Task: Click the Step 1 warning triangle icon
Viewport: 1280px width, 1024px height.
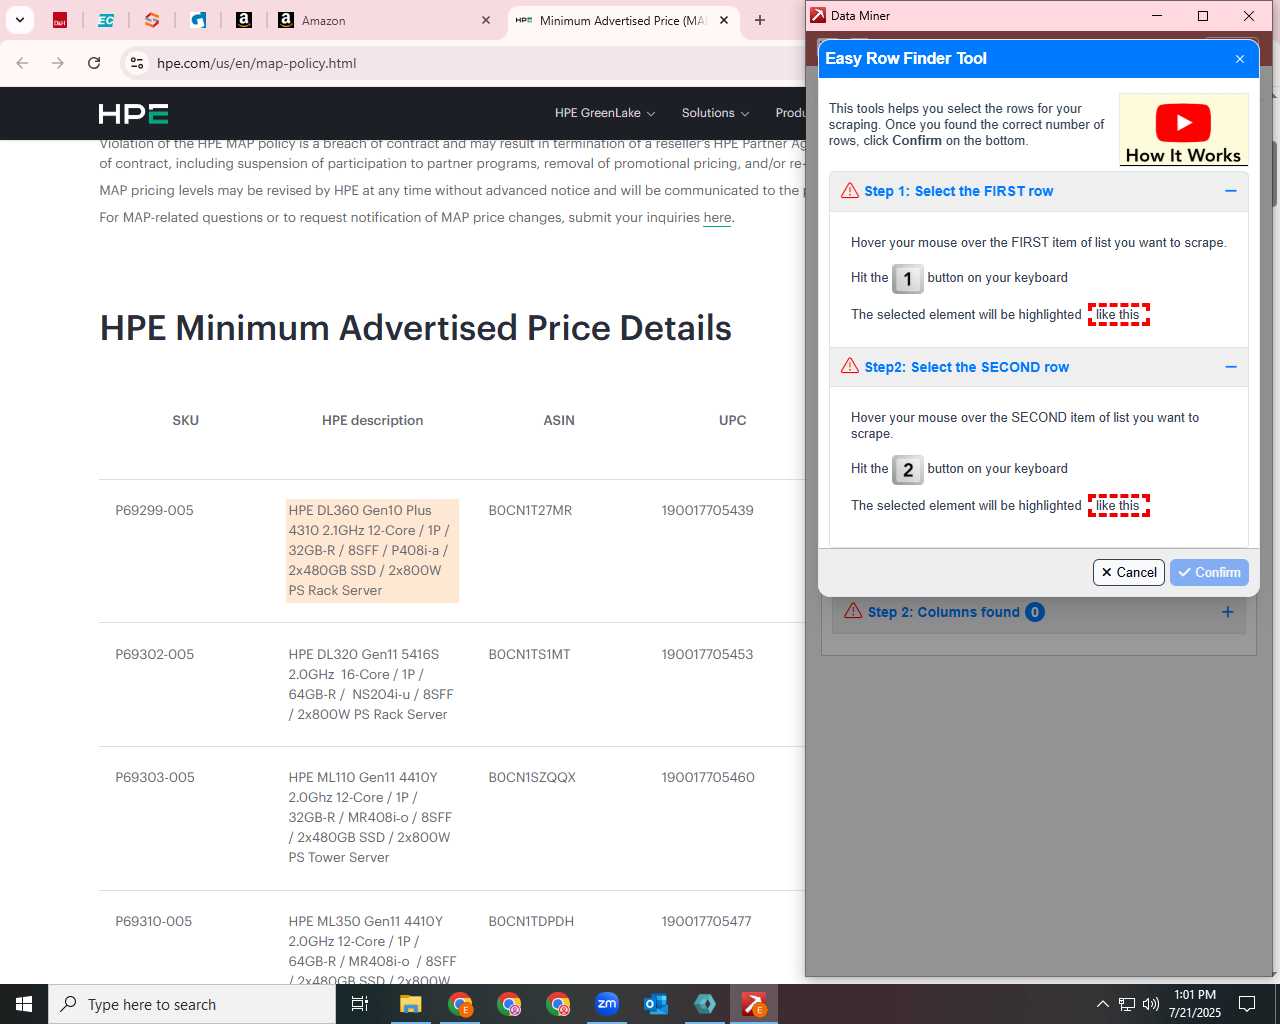Action: click(850, 190)
